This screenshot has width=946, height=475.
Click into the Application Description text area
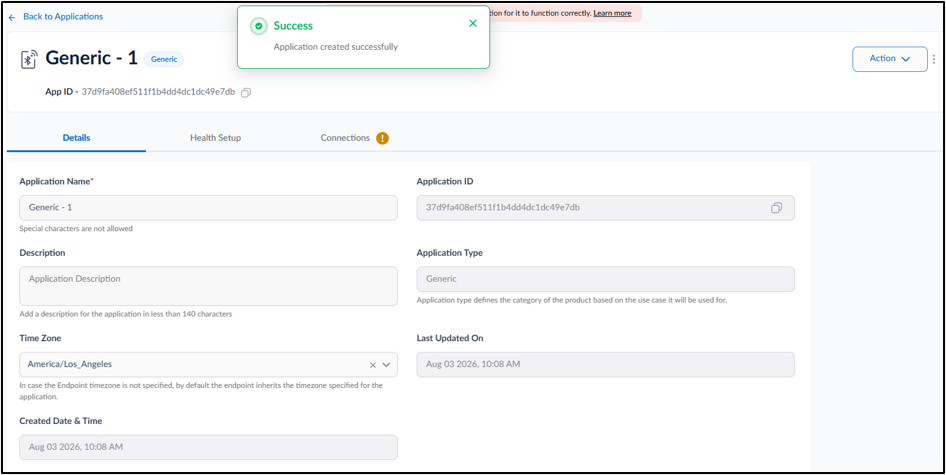pos(208,286)
